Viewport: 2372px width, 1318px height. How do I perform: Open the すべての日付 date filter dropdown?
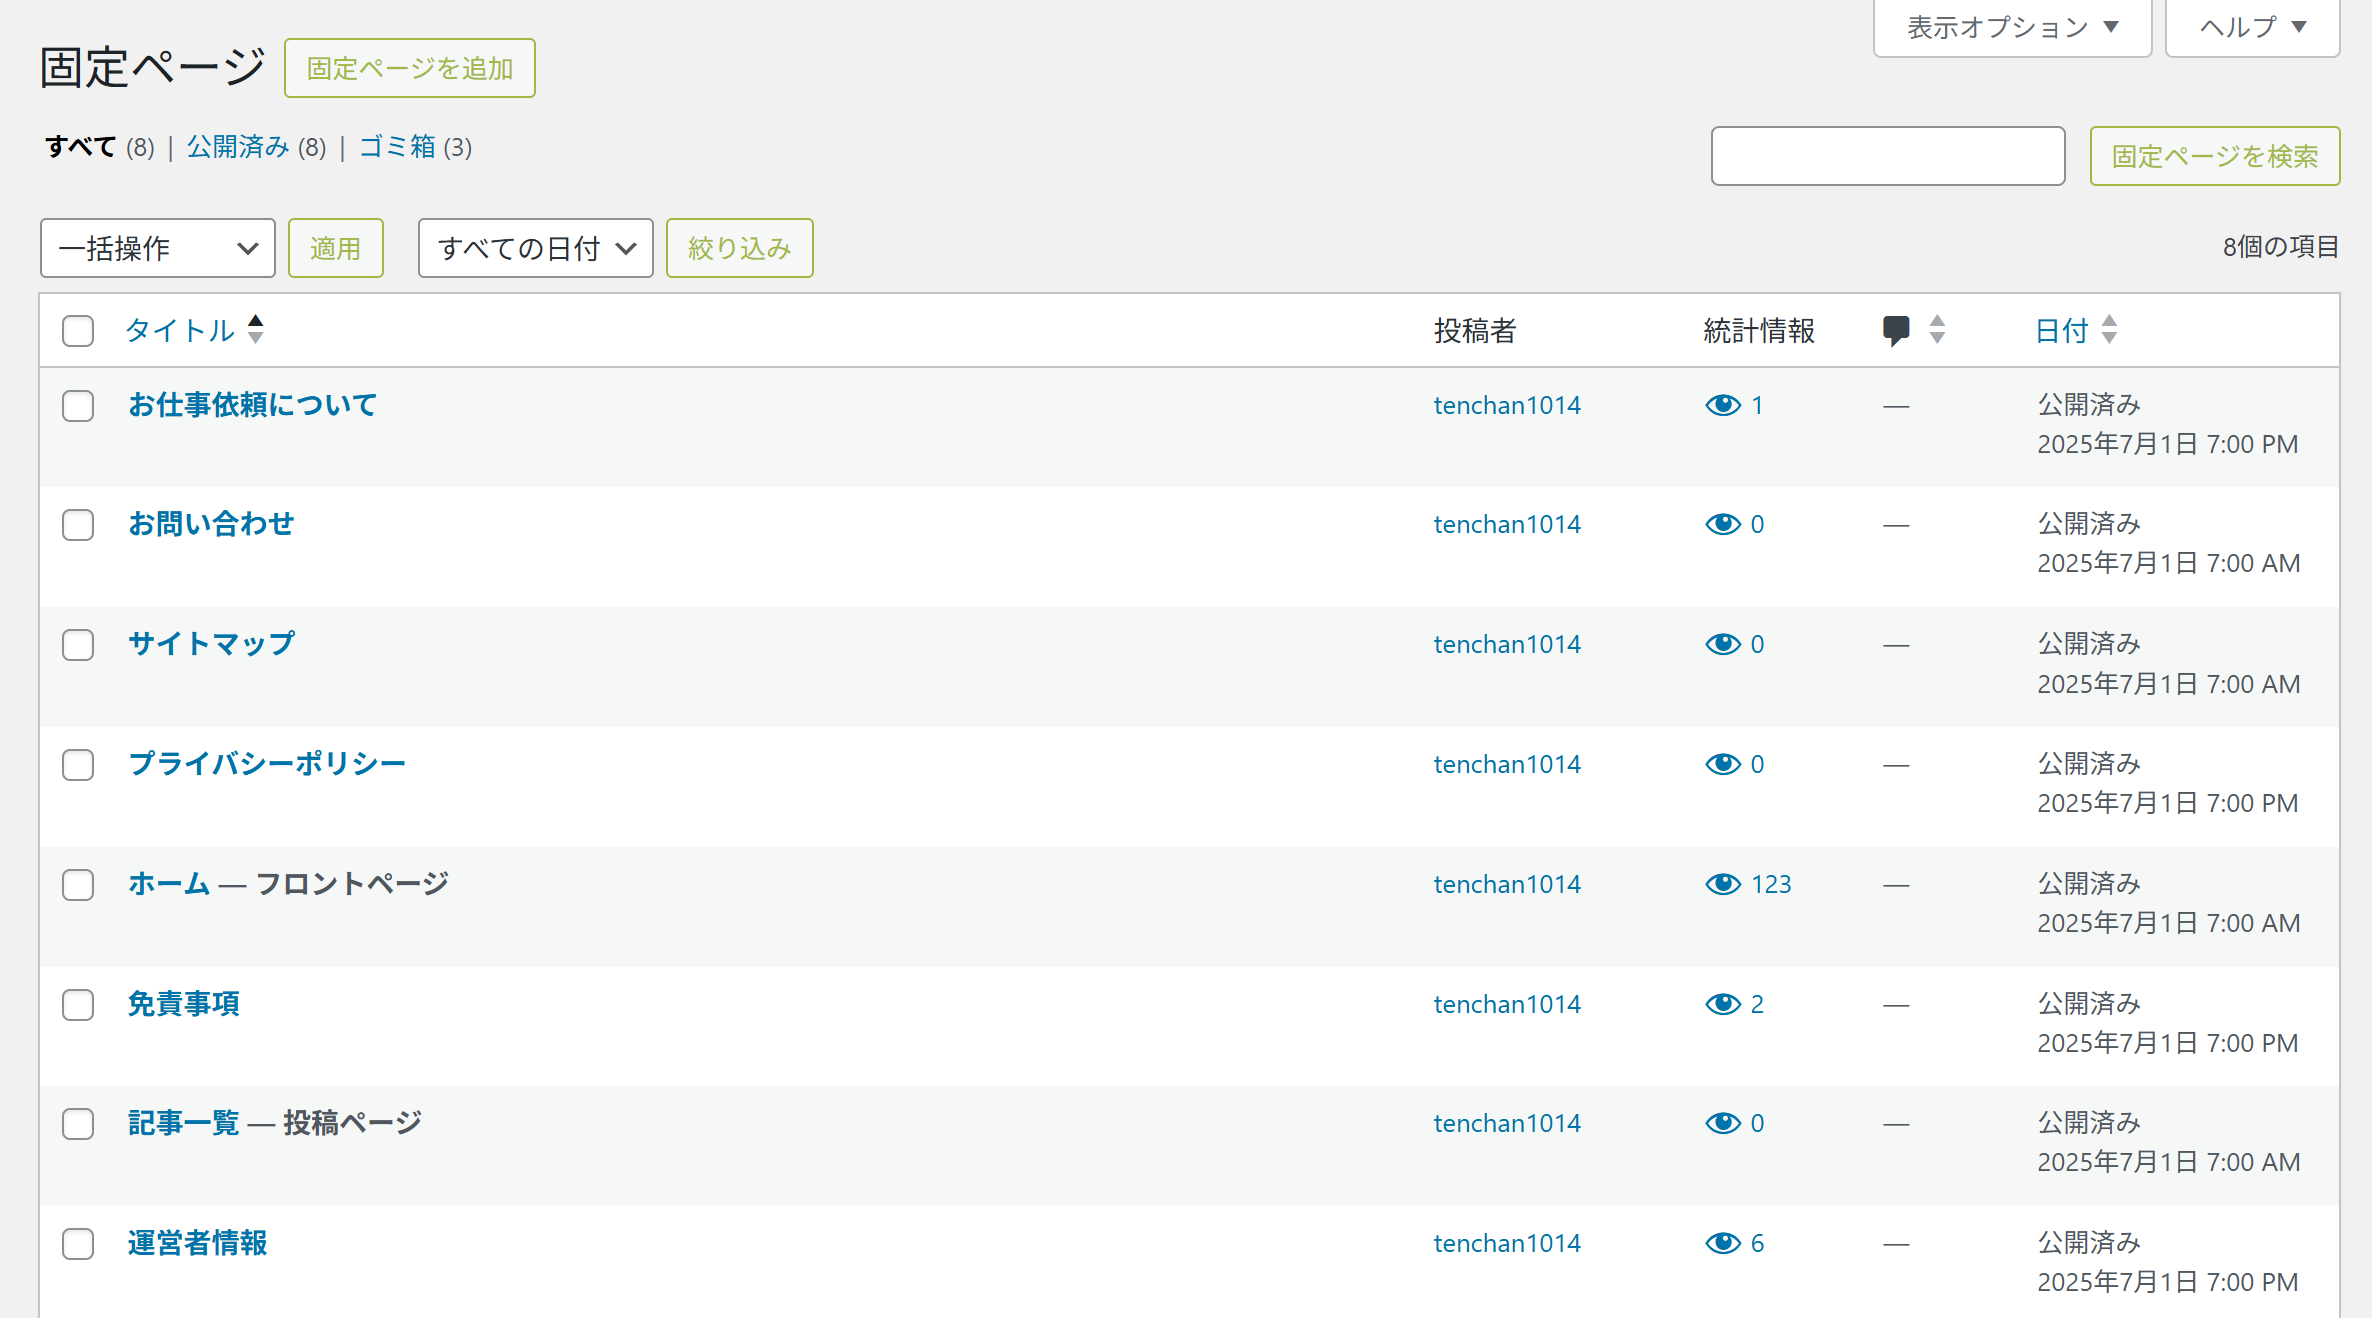click(535, 248)
